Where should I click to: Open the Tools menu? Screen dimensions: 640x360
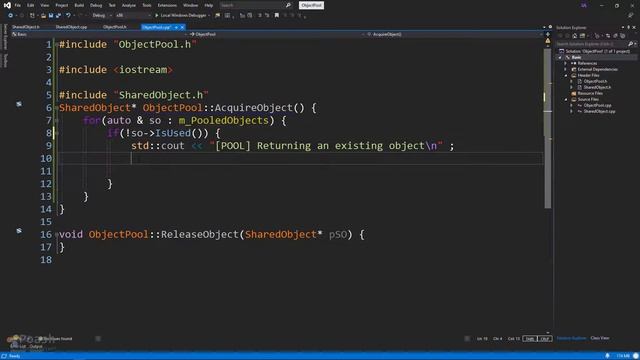[147, 5]
